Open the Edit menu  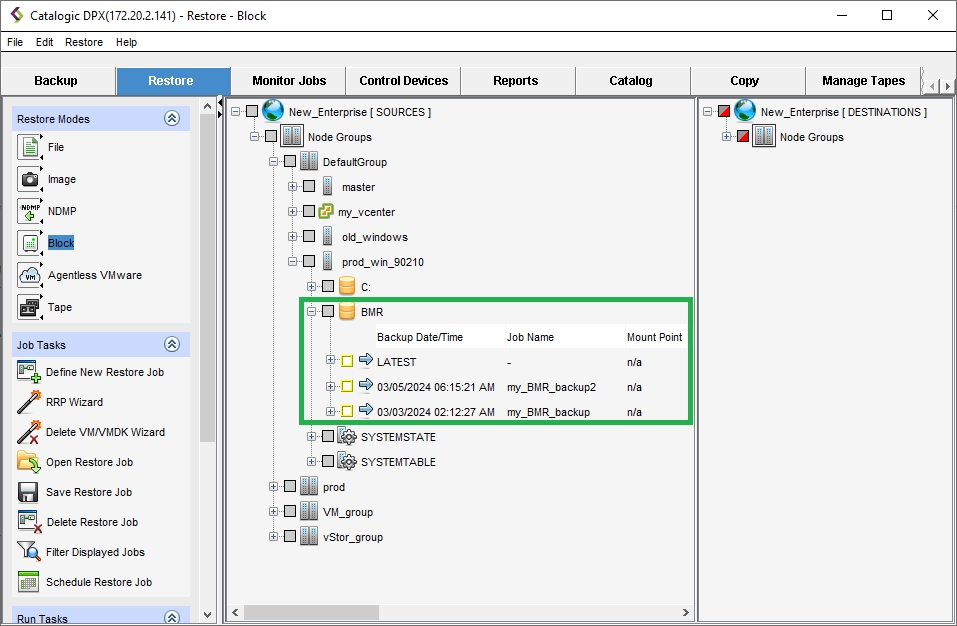click(45, 42)
